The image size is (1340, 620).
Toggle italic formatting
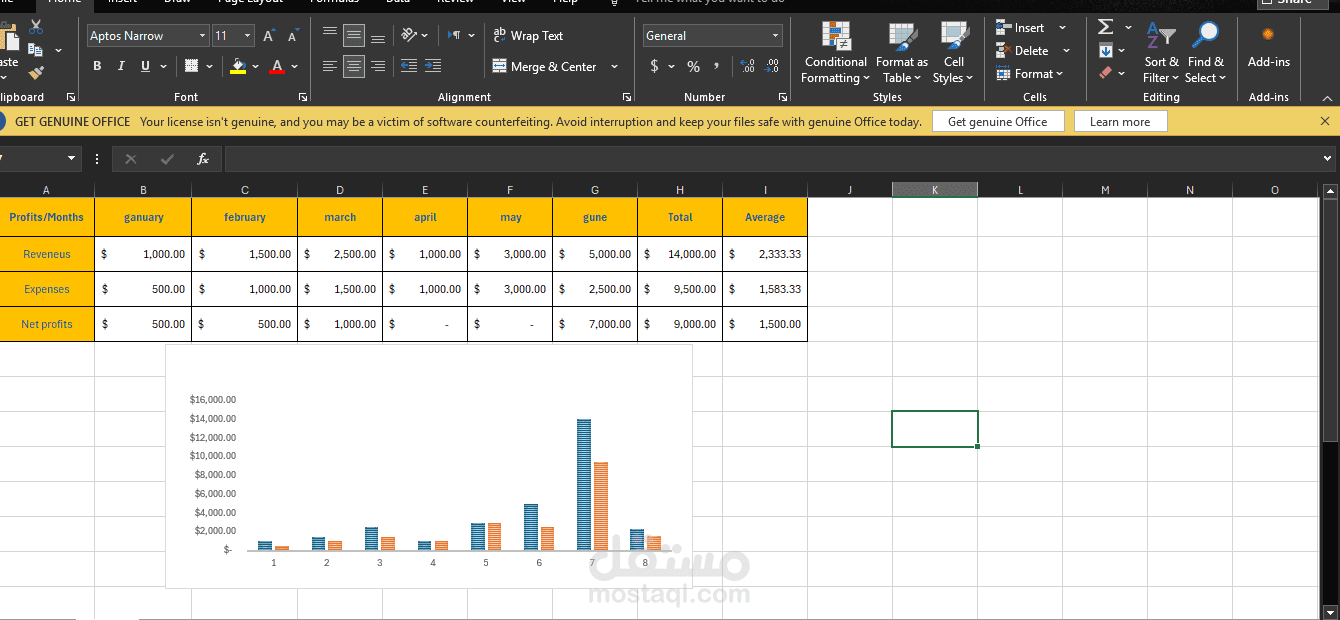click(121, 66)
